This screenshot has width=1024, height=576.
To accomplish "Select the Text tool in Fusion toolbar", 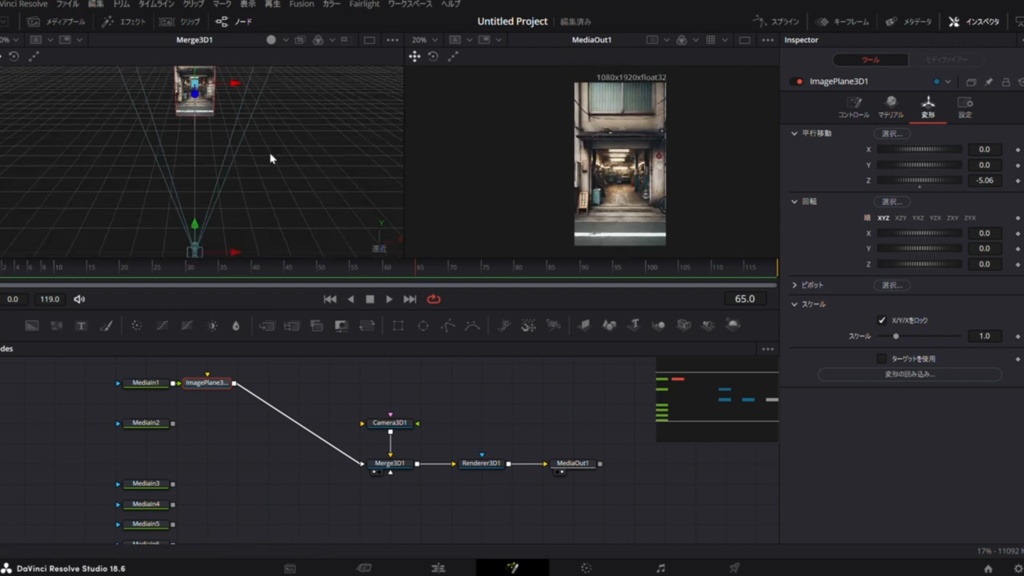I will point(81,326).
